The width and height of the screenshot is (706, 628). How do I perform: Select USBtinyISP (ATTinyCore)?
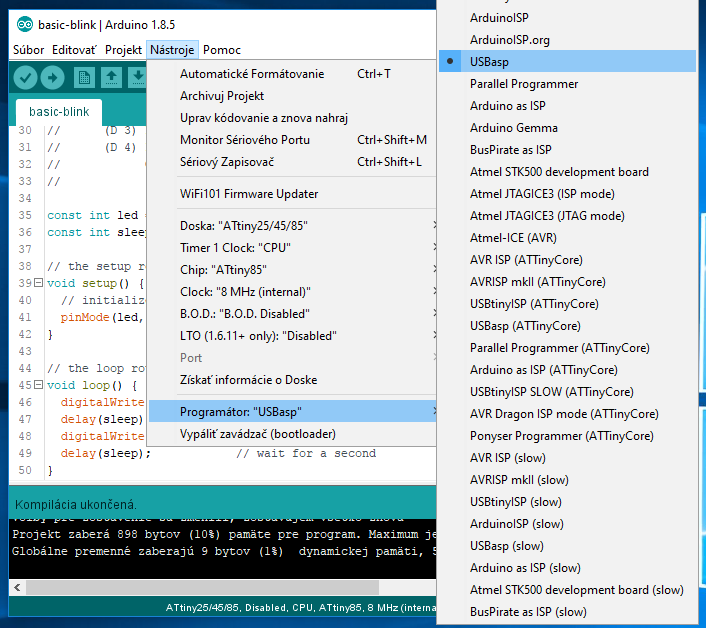coord(567,304)
